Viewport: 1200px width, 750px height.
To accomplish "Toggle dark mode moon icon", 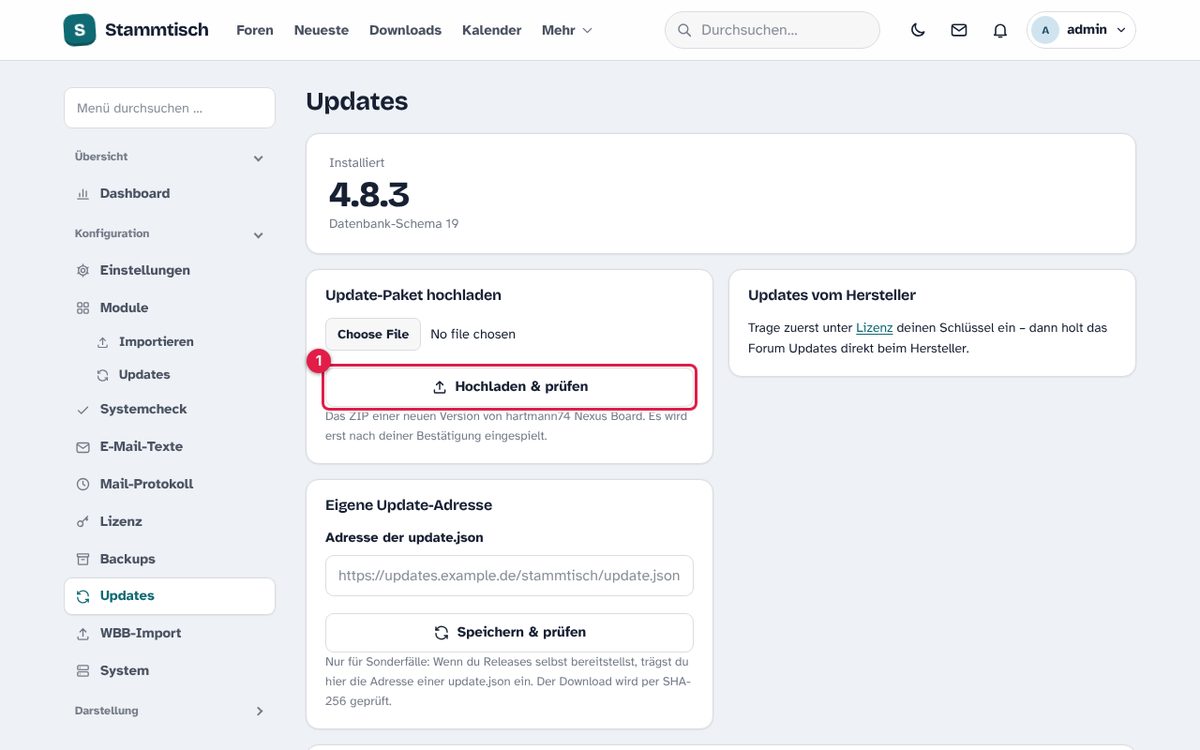I will [918, 30].
